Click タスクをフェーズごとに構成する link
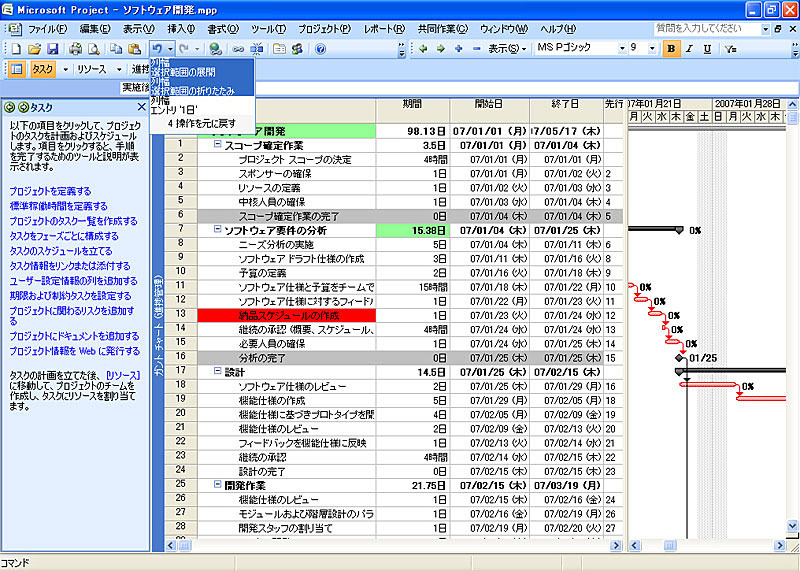 tap(64, 236)
